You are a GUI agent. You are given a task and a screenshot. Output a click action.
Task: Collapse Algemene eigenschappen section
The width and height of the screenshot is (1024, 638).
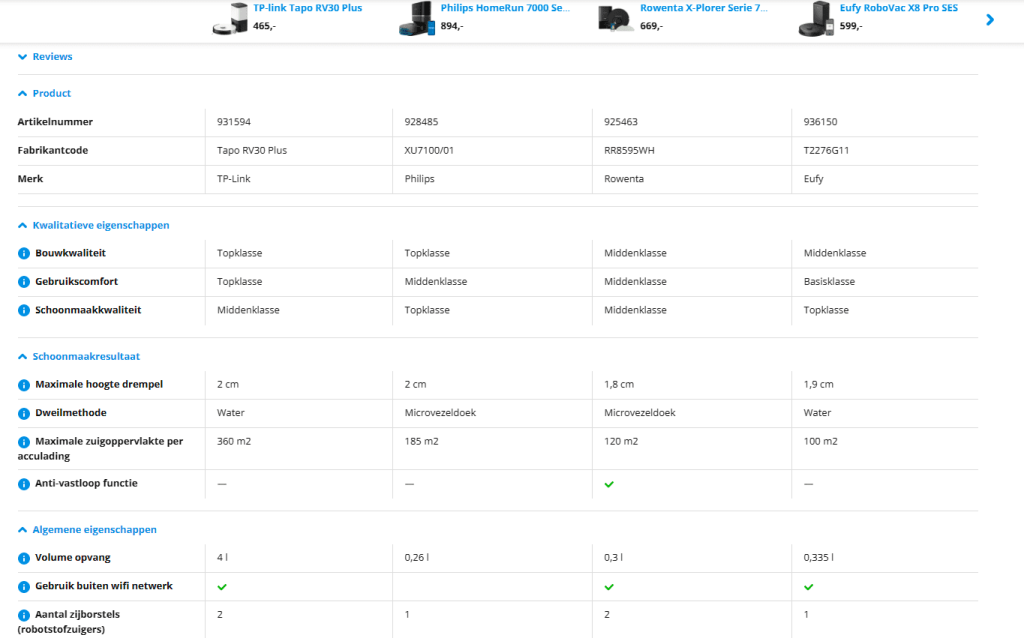(x=87, y=530)
